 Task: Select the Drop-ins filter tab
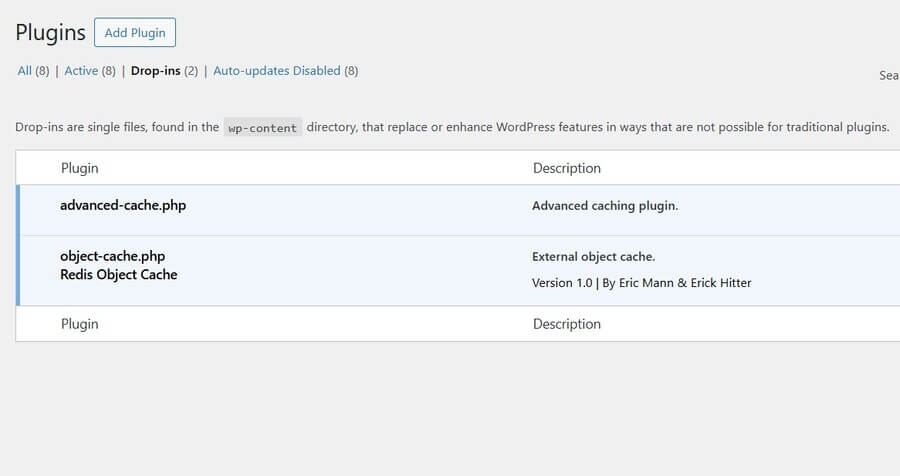click(x=156, y=71)
